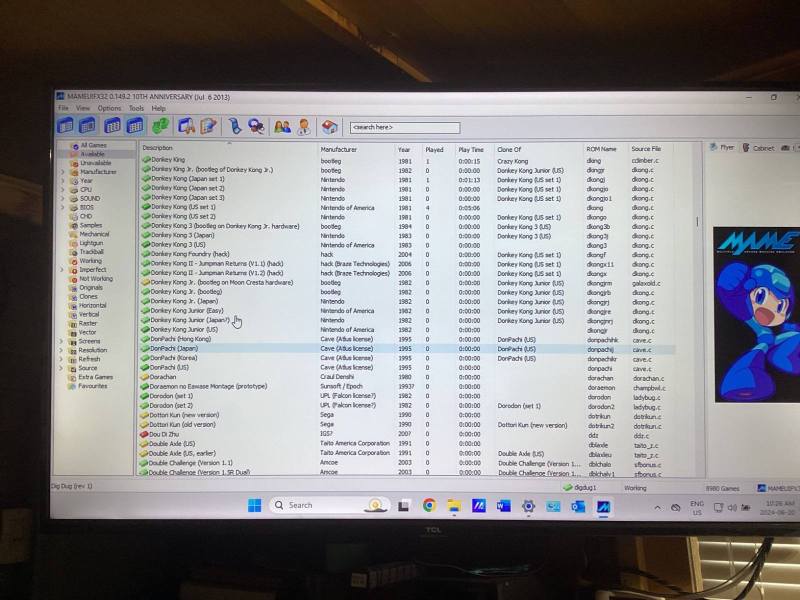Image resolution: width=800 pixels, height=600 pixels.
Task: Click the house toolbar icon
Action: pyautogui.click(x=330, y=127)
